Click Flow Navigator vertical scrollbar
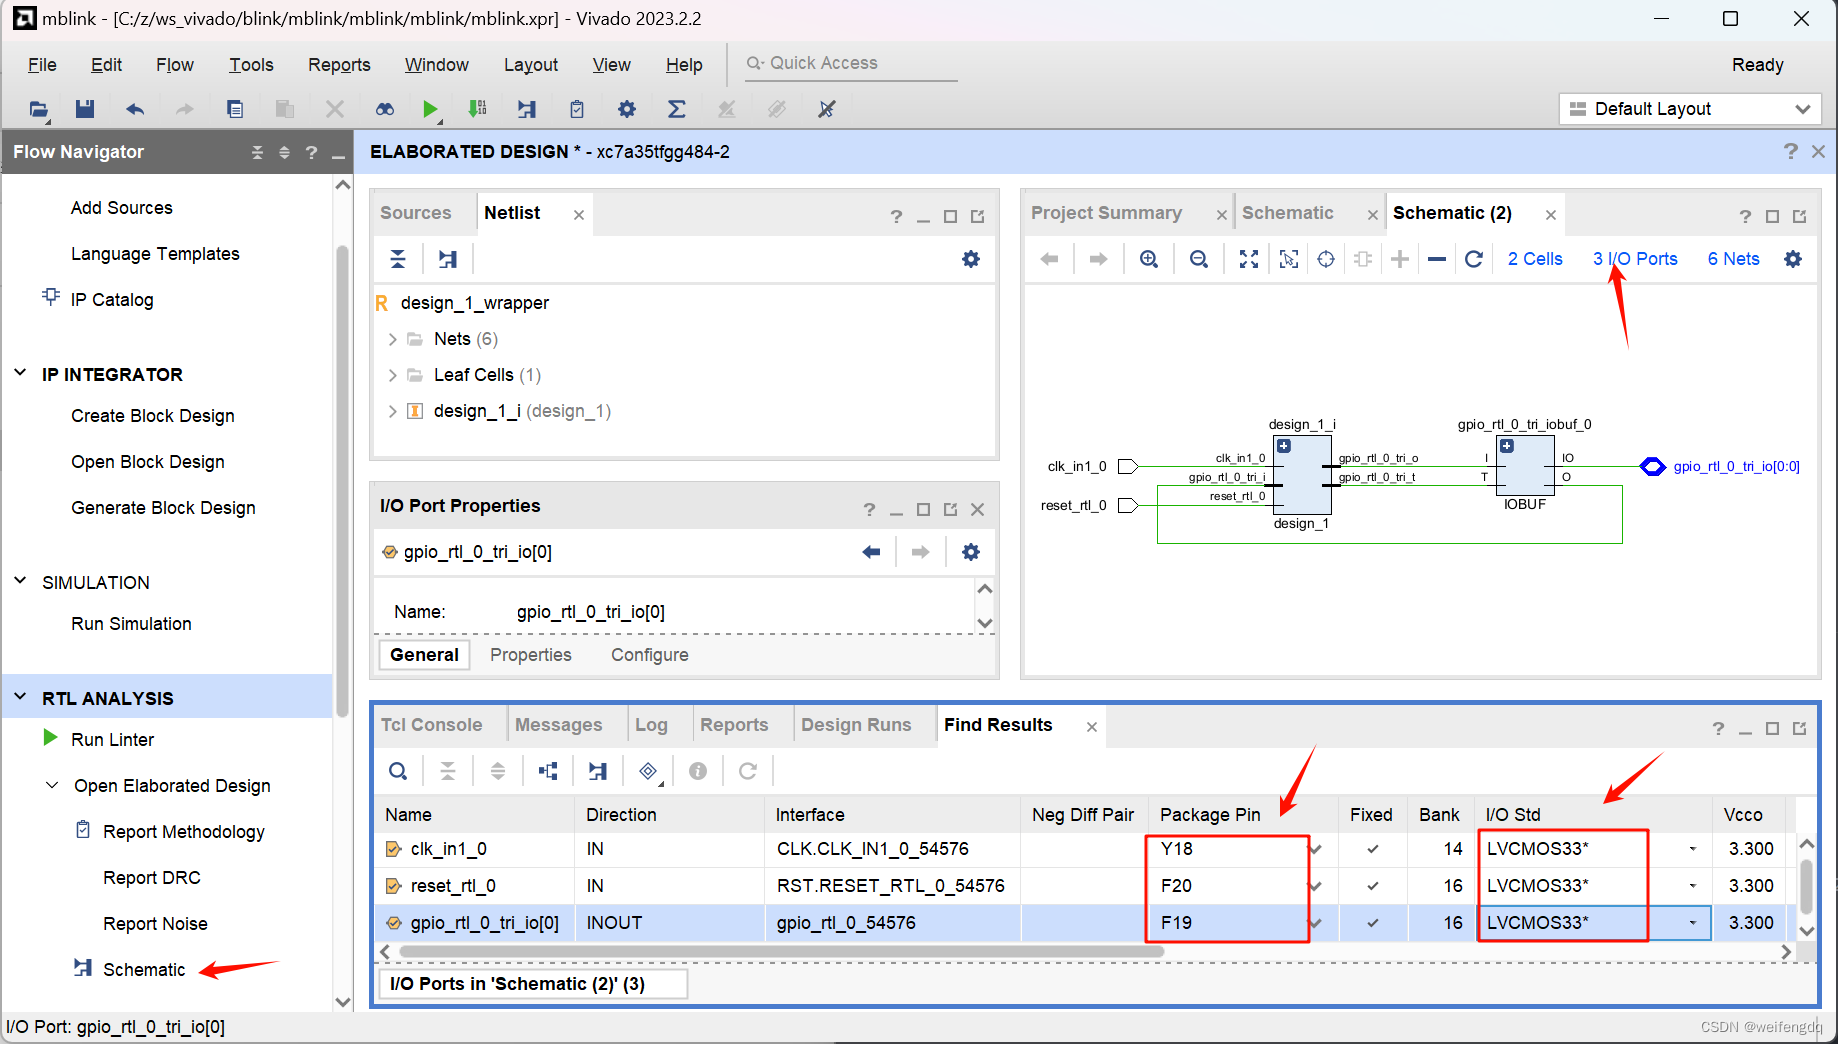Viewport: 1838px width, 1044px height. click(343, 480)
